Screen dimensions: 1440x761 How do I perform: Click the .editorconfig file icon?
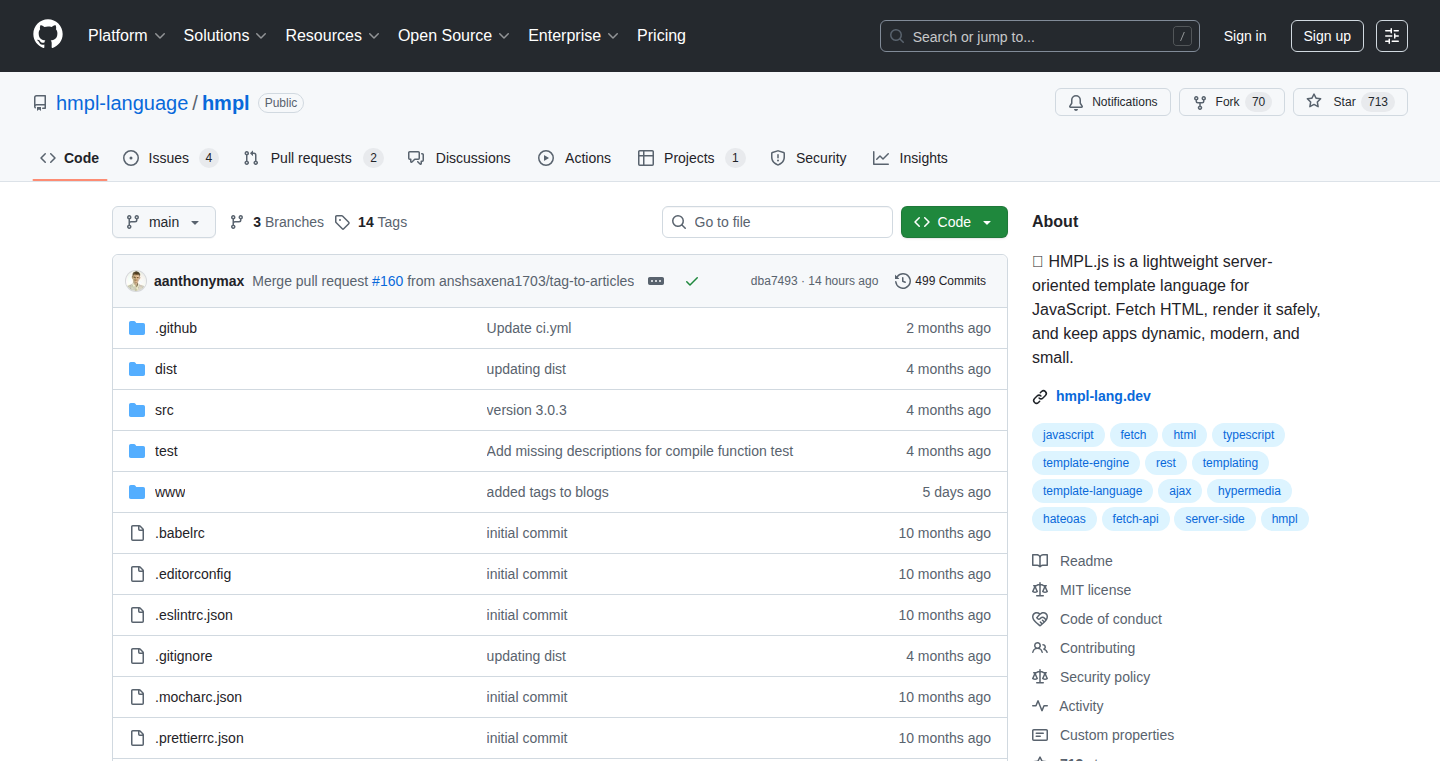tap(137, 574)
